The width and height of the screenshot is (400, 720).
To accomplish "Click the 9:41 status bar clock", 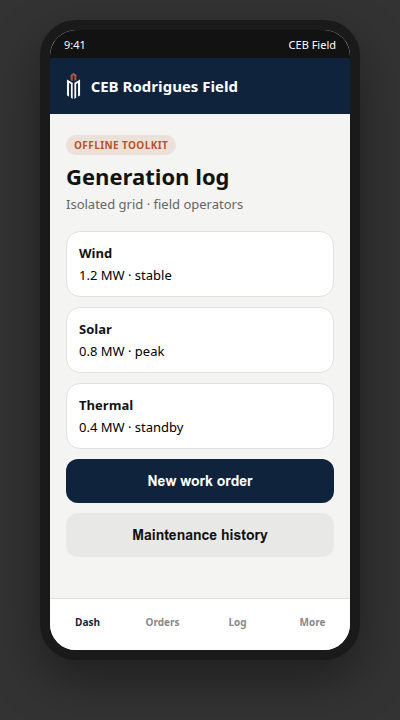I will tap(74, 45).
